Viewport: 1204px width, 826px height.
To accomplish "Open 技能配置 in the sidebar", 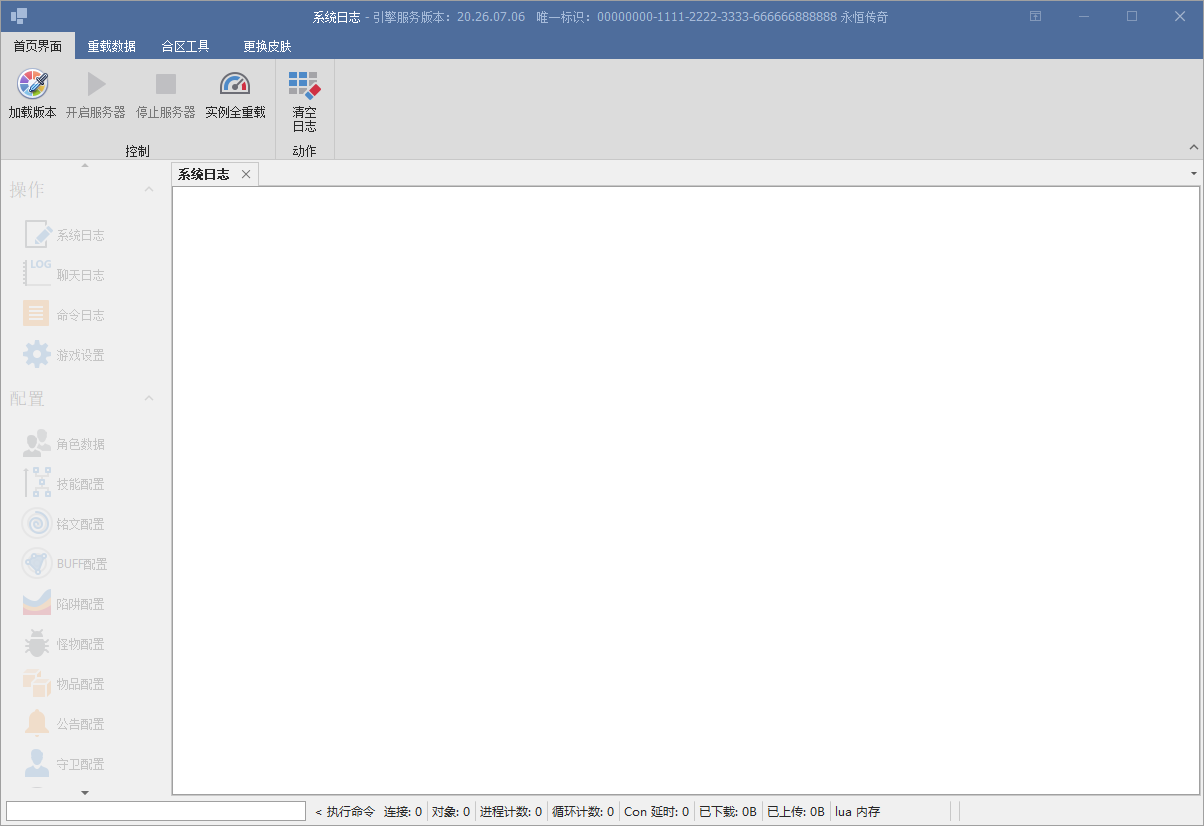I will [x=64, y=484].
